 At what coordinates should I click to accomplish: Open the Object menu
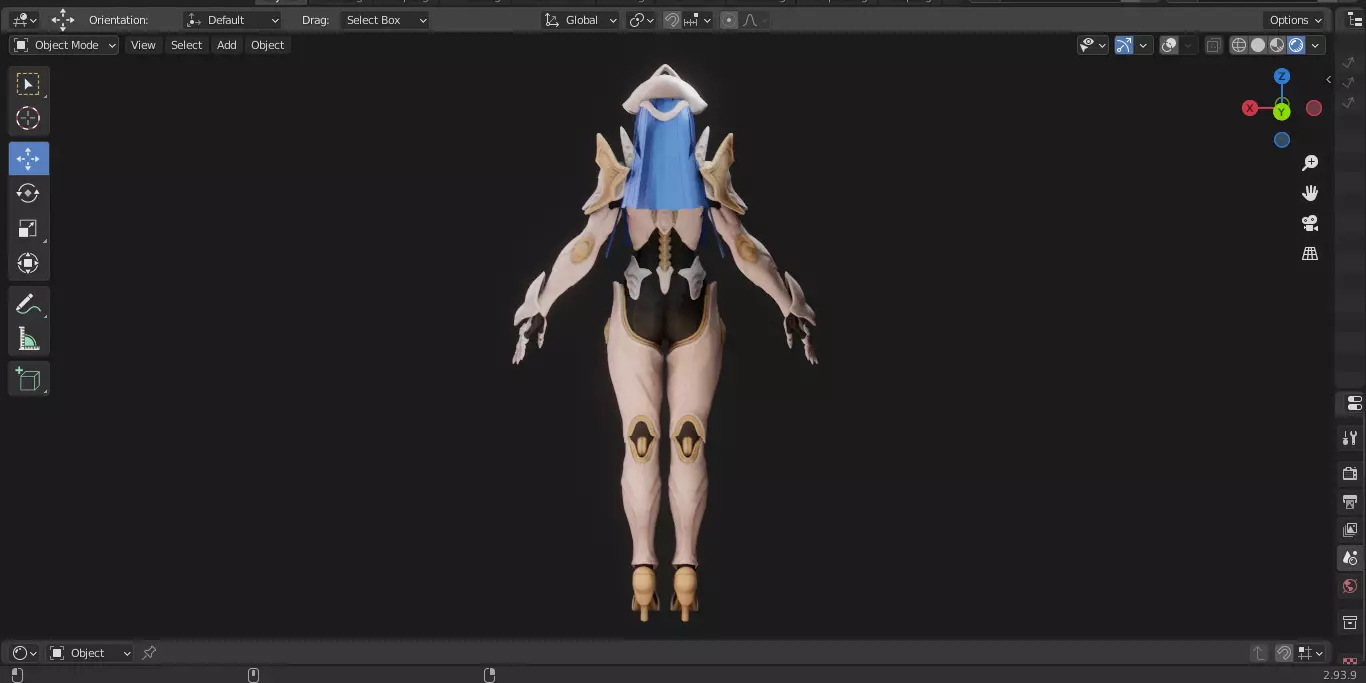267,45
